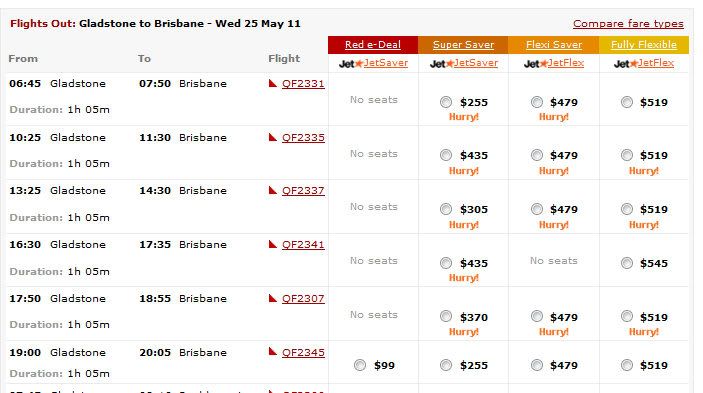The height and width of the screenshot is (393, 703).
Task: Pick the $305 Super Saver fare on QF2337
Action: point(446,209)
